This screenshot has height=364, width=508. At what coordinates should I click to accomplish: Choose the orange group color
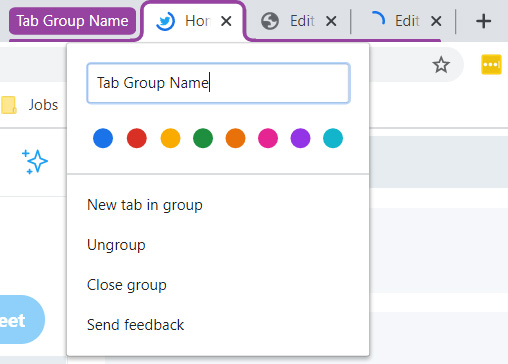pyautogui.click(x=235, y=138)
